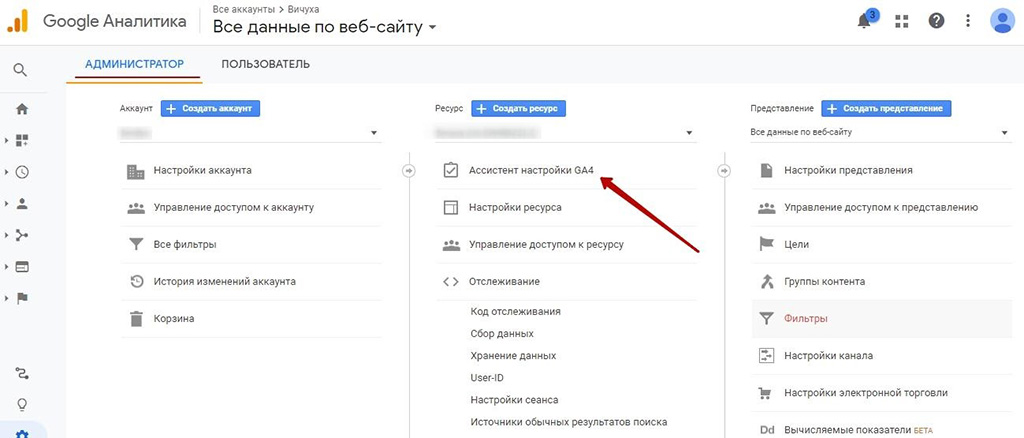
Task: Open the help question mark icon
Action: tap(936, 22)
